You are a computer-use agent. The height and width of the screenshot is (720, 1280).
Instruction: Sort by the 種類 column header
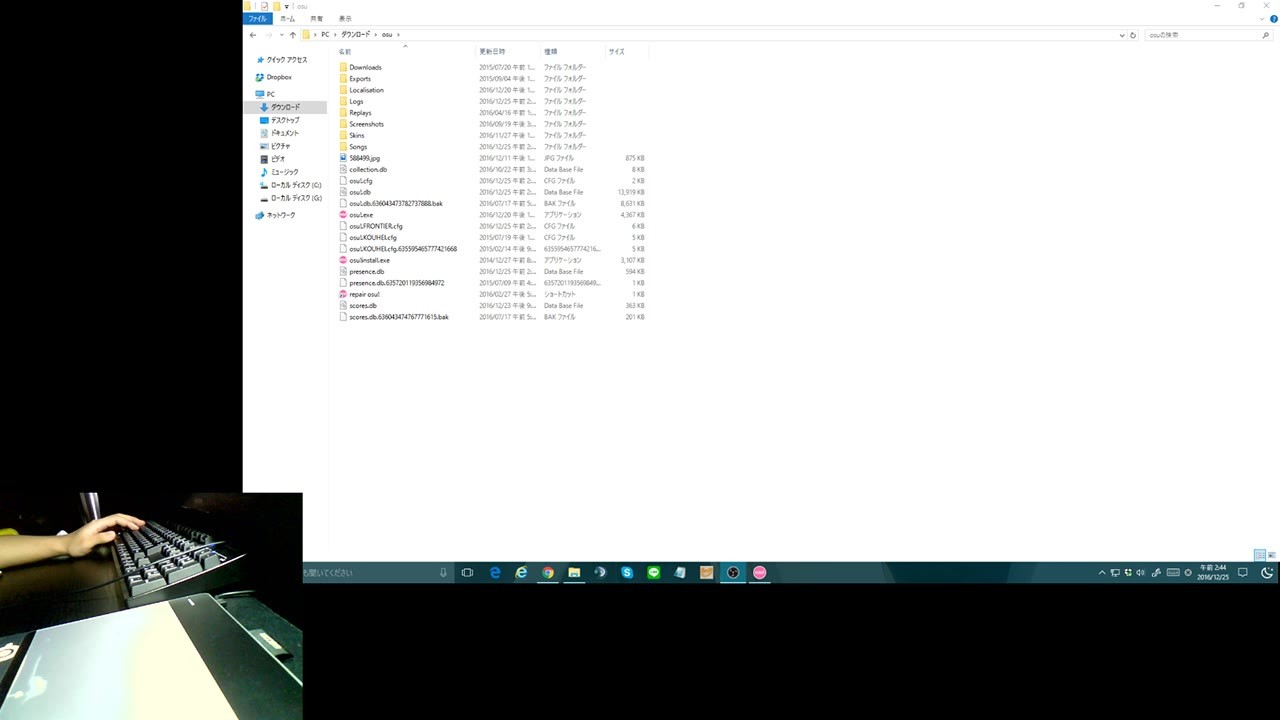(x=551, y=51)
